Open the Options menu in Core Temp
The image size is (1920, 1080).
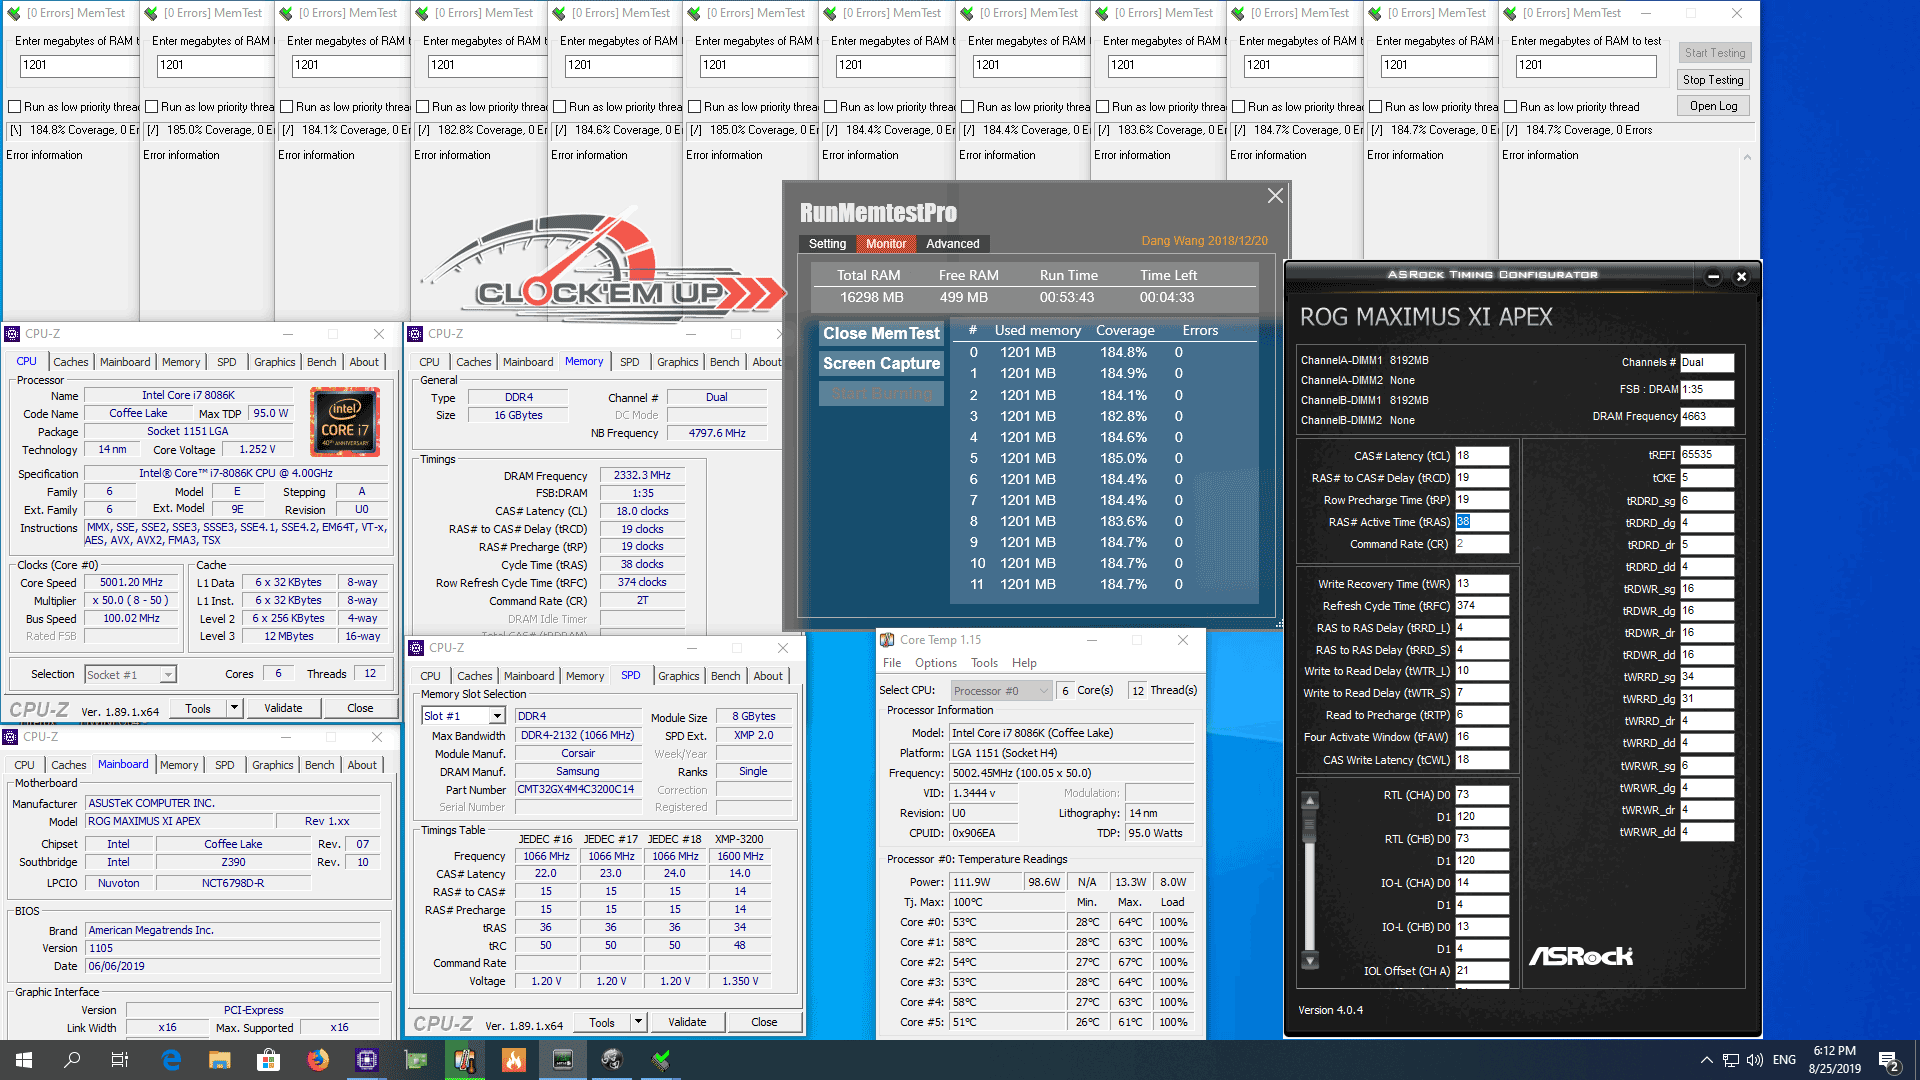[935, 663]
